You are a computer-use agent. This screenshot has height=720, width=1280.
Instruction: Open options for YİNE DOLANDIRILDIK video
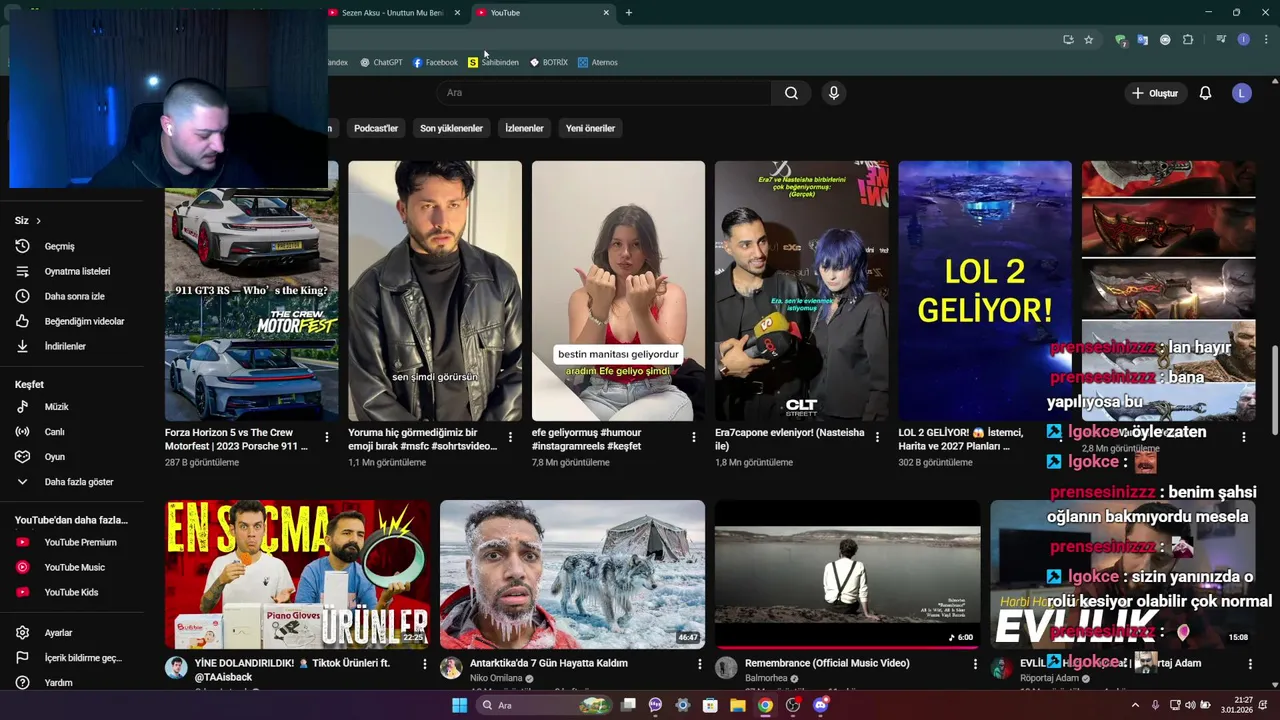point(424,664)
